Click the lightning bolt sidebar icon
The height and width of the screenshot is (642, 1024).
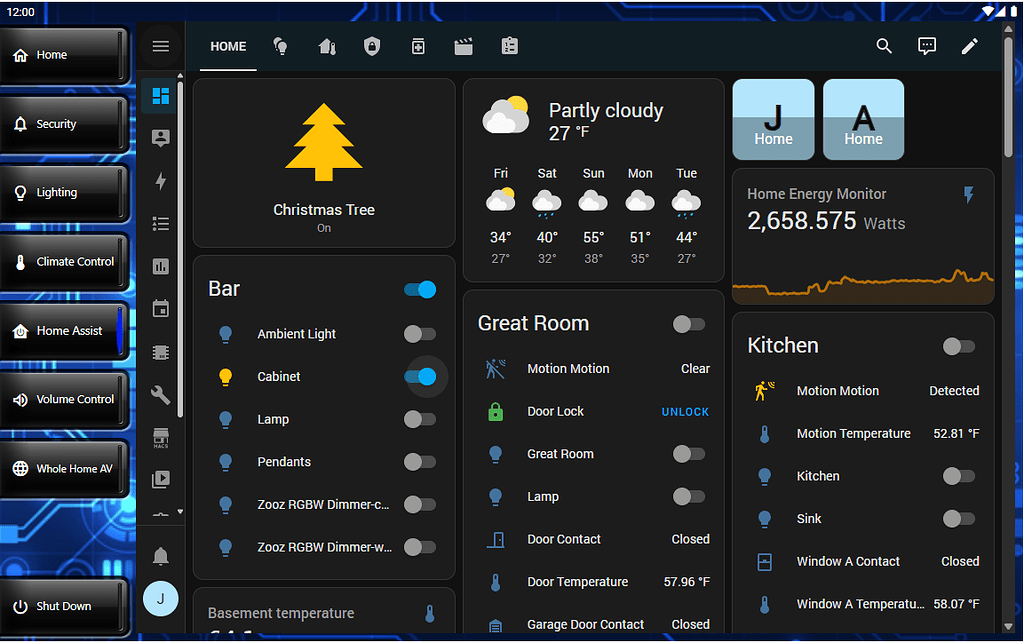coord(160,180)
